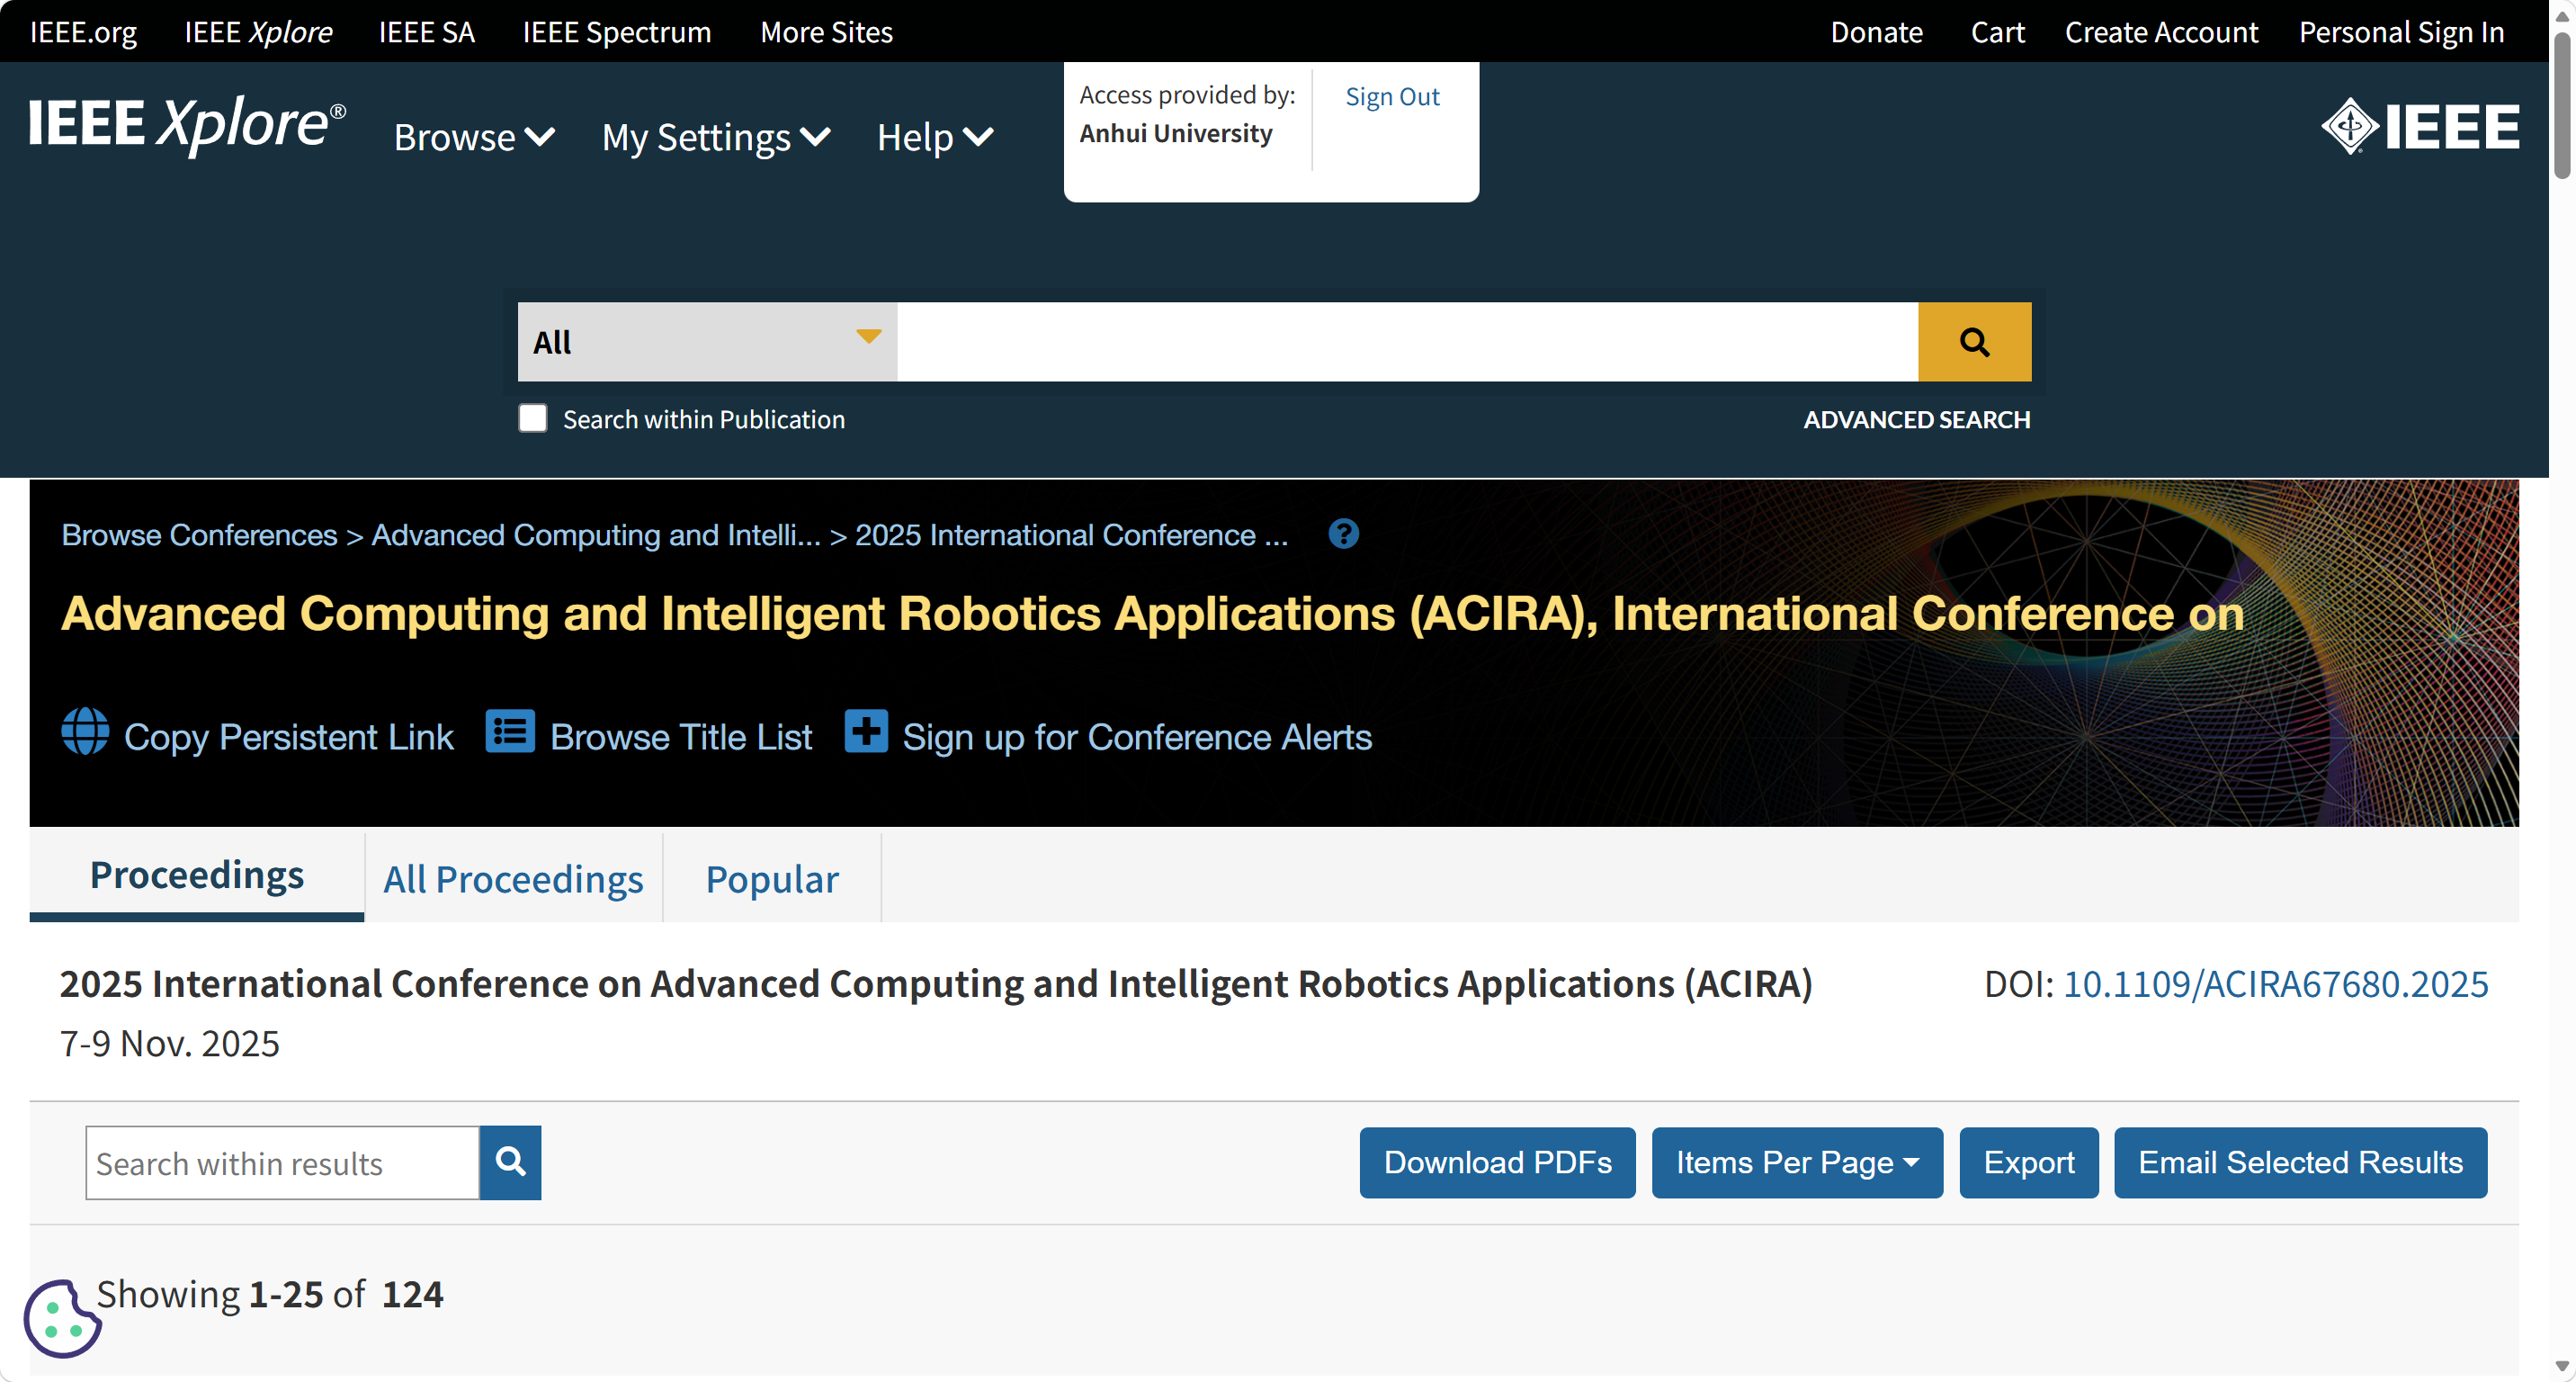The image size is (2576, 1382).
Task: Click Copy Persistent Link text
Action: point(288,737)
